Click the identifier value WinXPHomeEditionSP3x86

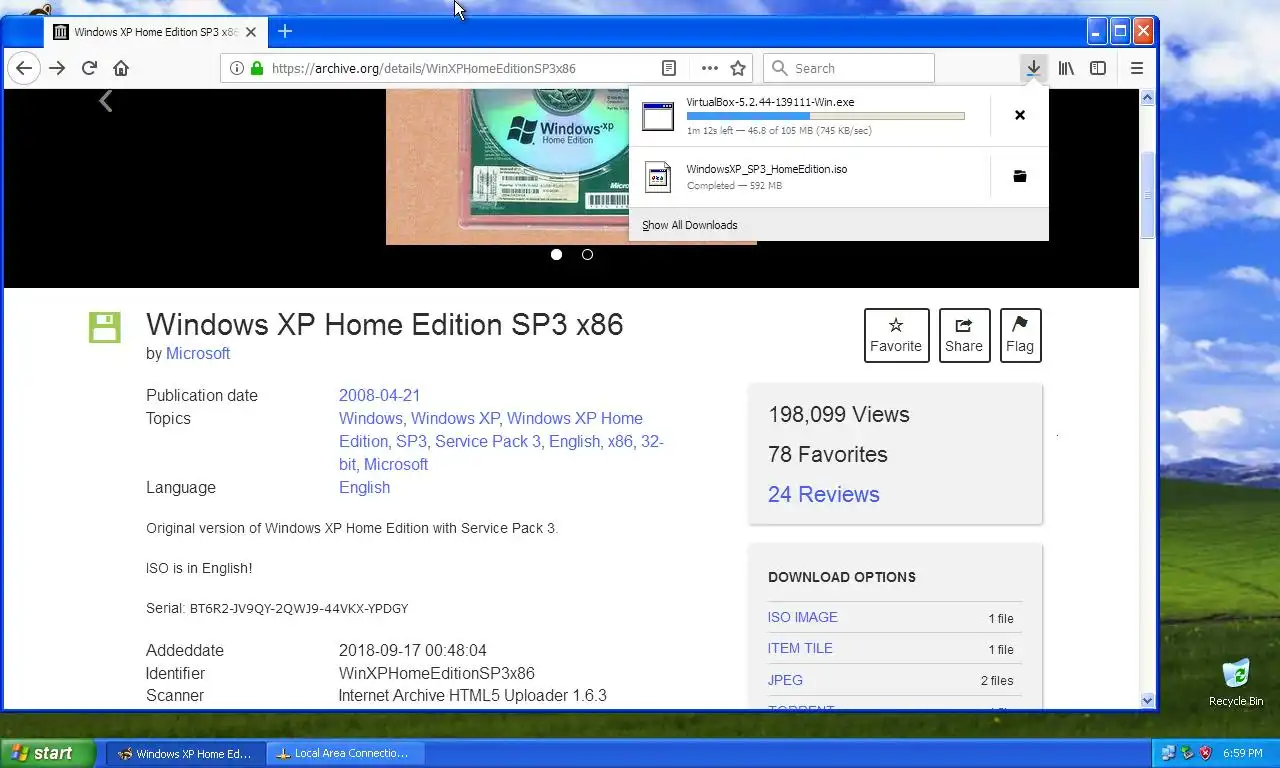click(x=436, y=673)
